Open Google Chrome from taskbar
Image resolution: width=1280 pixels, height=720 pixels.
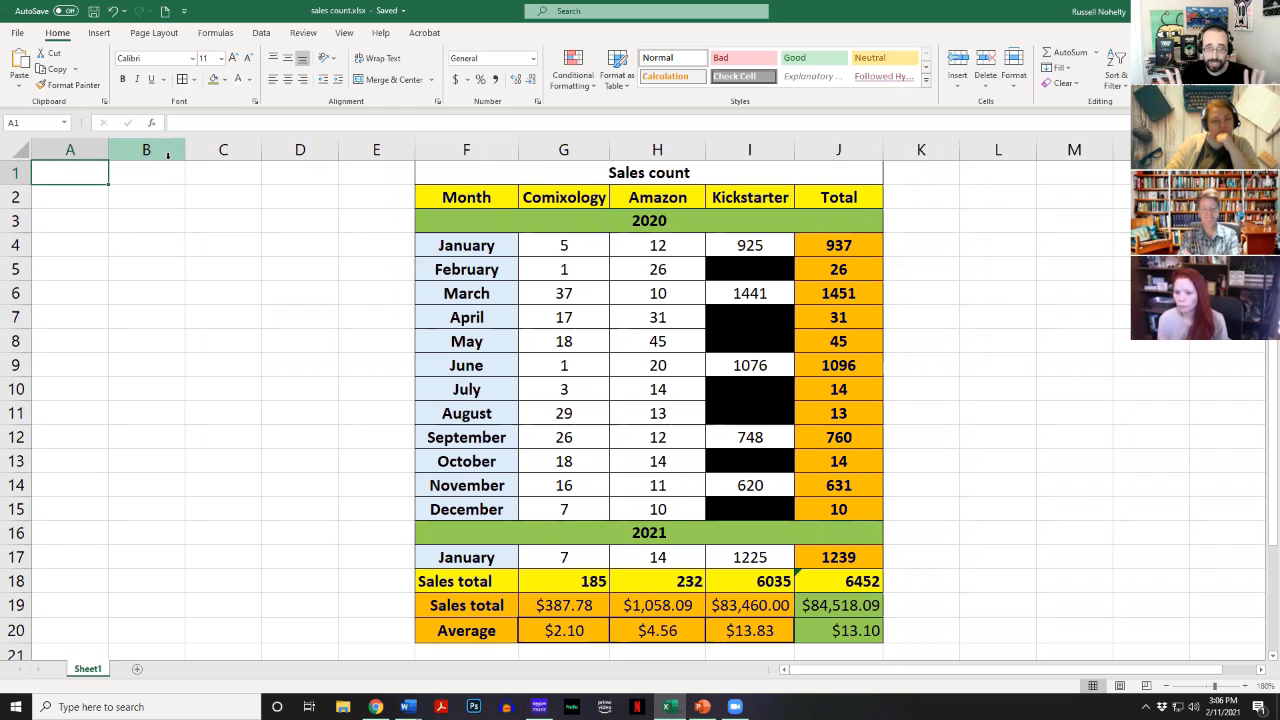375,707
